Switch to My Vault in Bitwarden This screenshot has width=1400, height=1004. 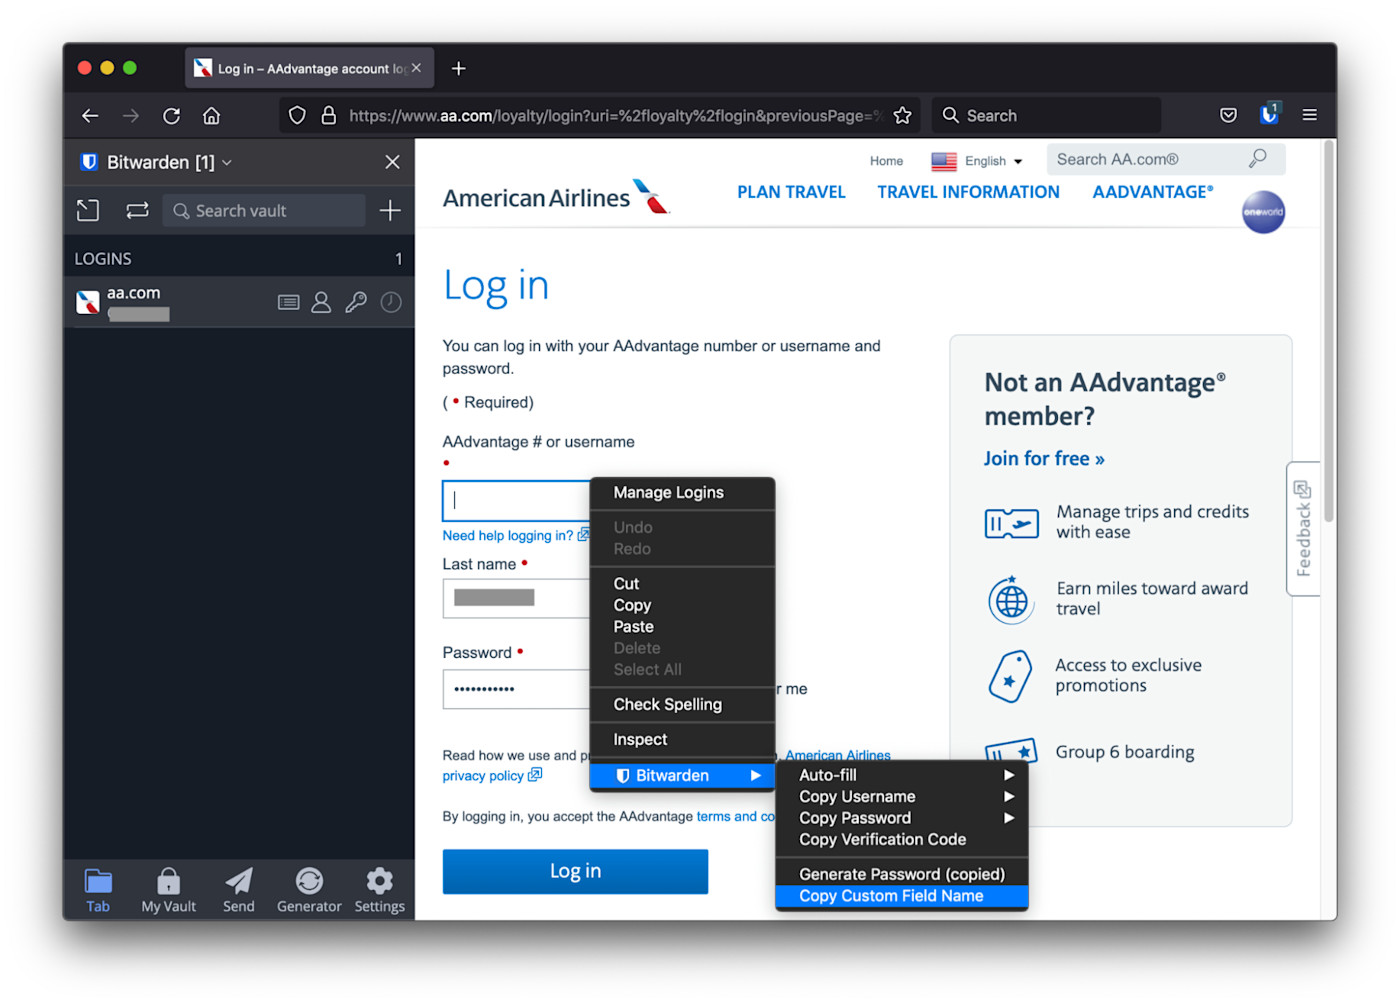coord(168,888)
